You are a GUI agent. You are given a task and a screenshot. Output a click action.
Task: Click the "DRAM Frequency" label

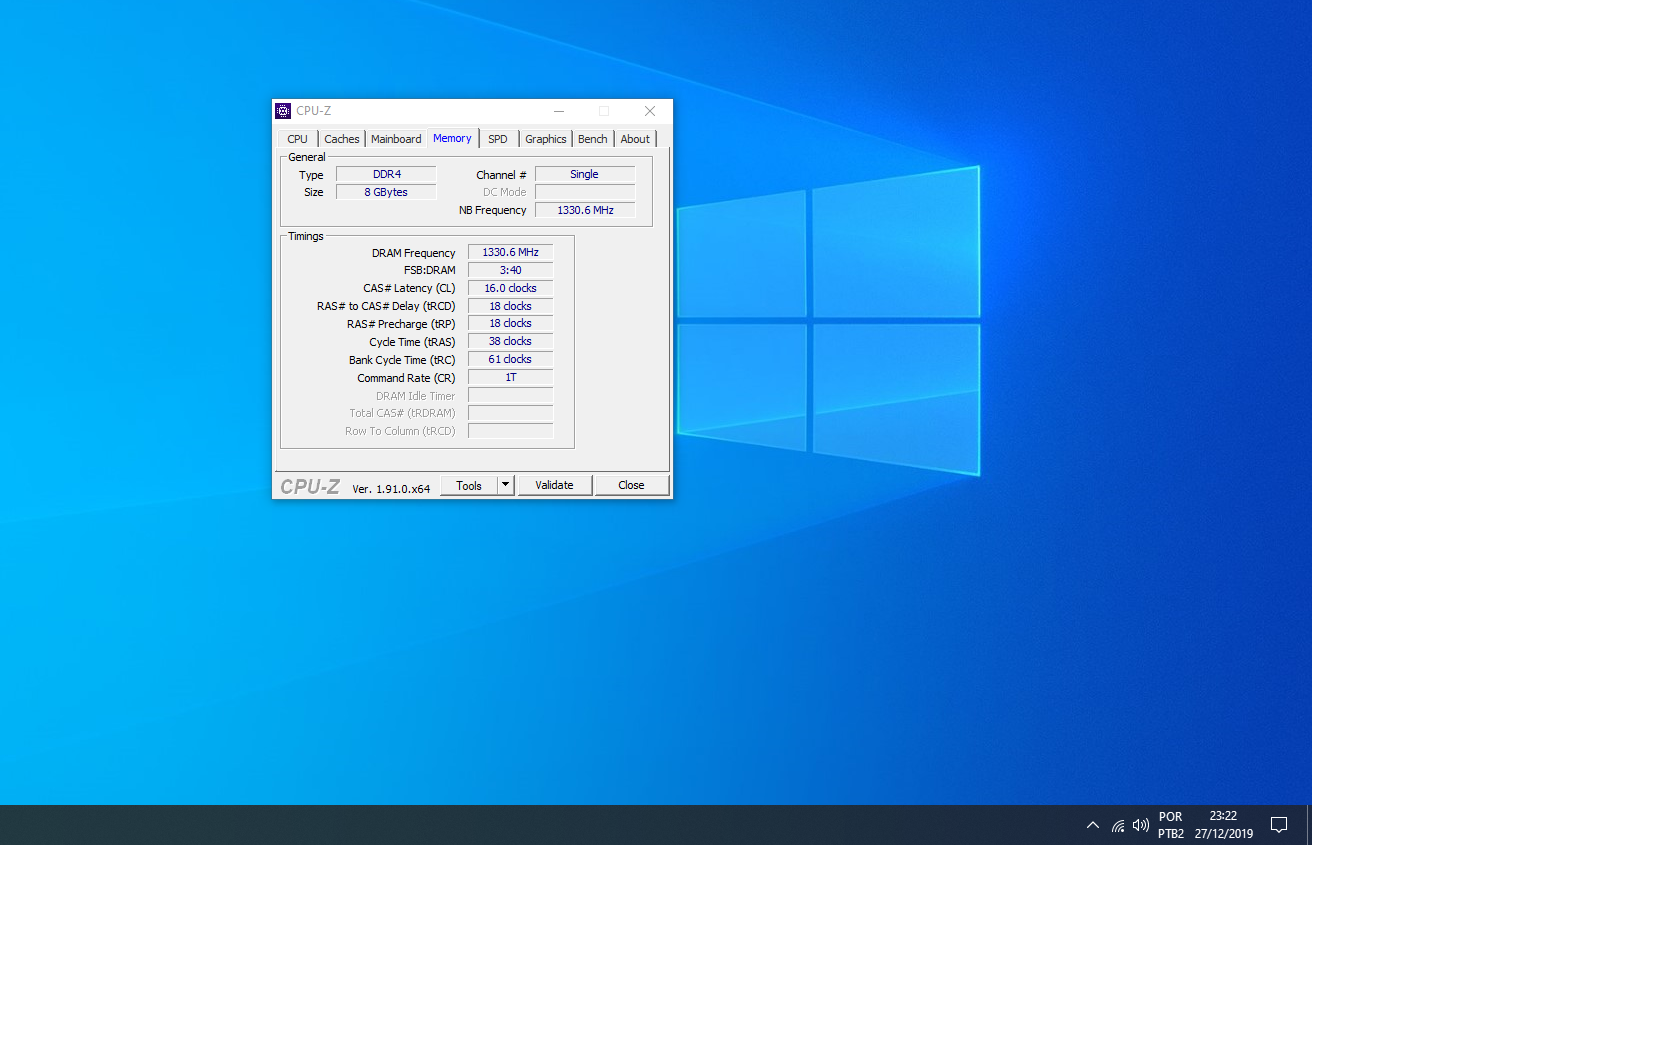point(413,253)
